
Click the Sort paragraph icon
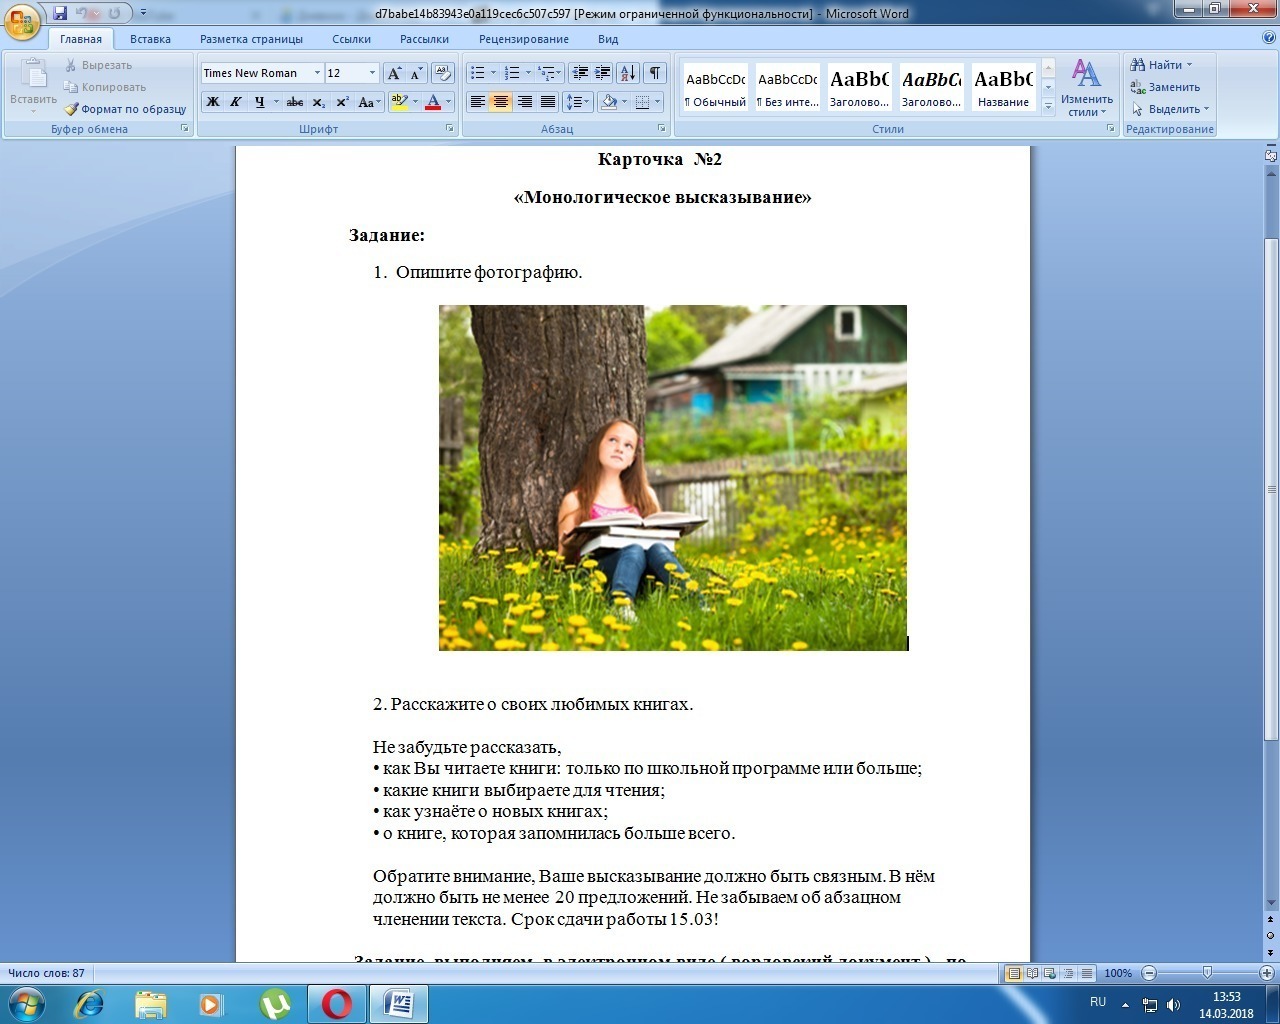point(628,73)
